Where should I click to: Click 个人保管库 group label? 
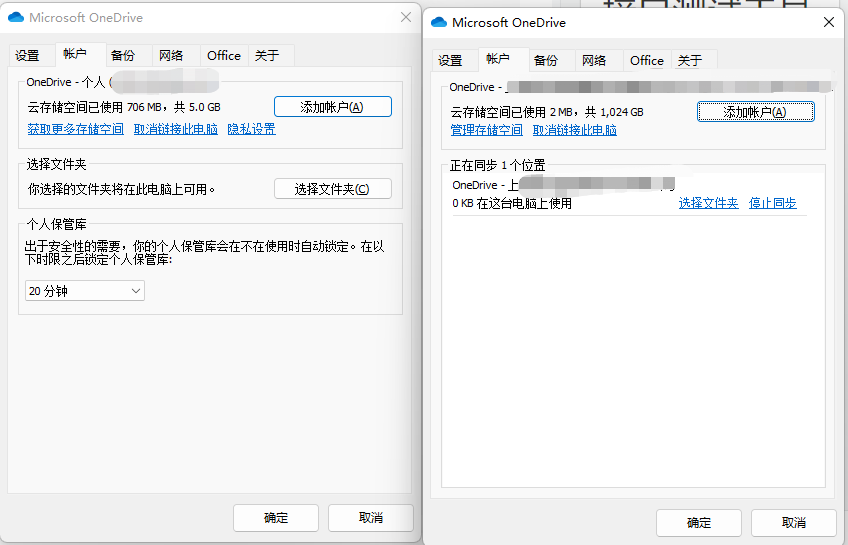[x=56, y=224]
